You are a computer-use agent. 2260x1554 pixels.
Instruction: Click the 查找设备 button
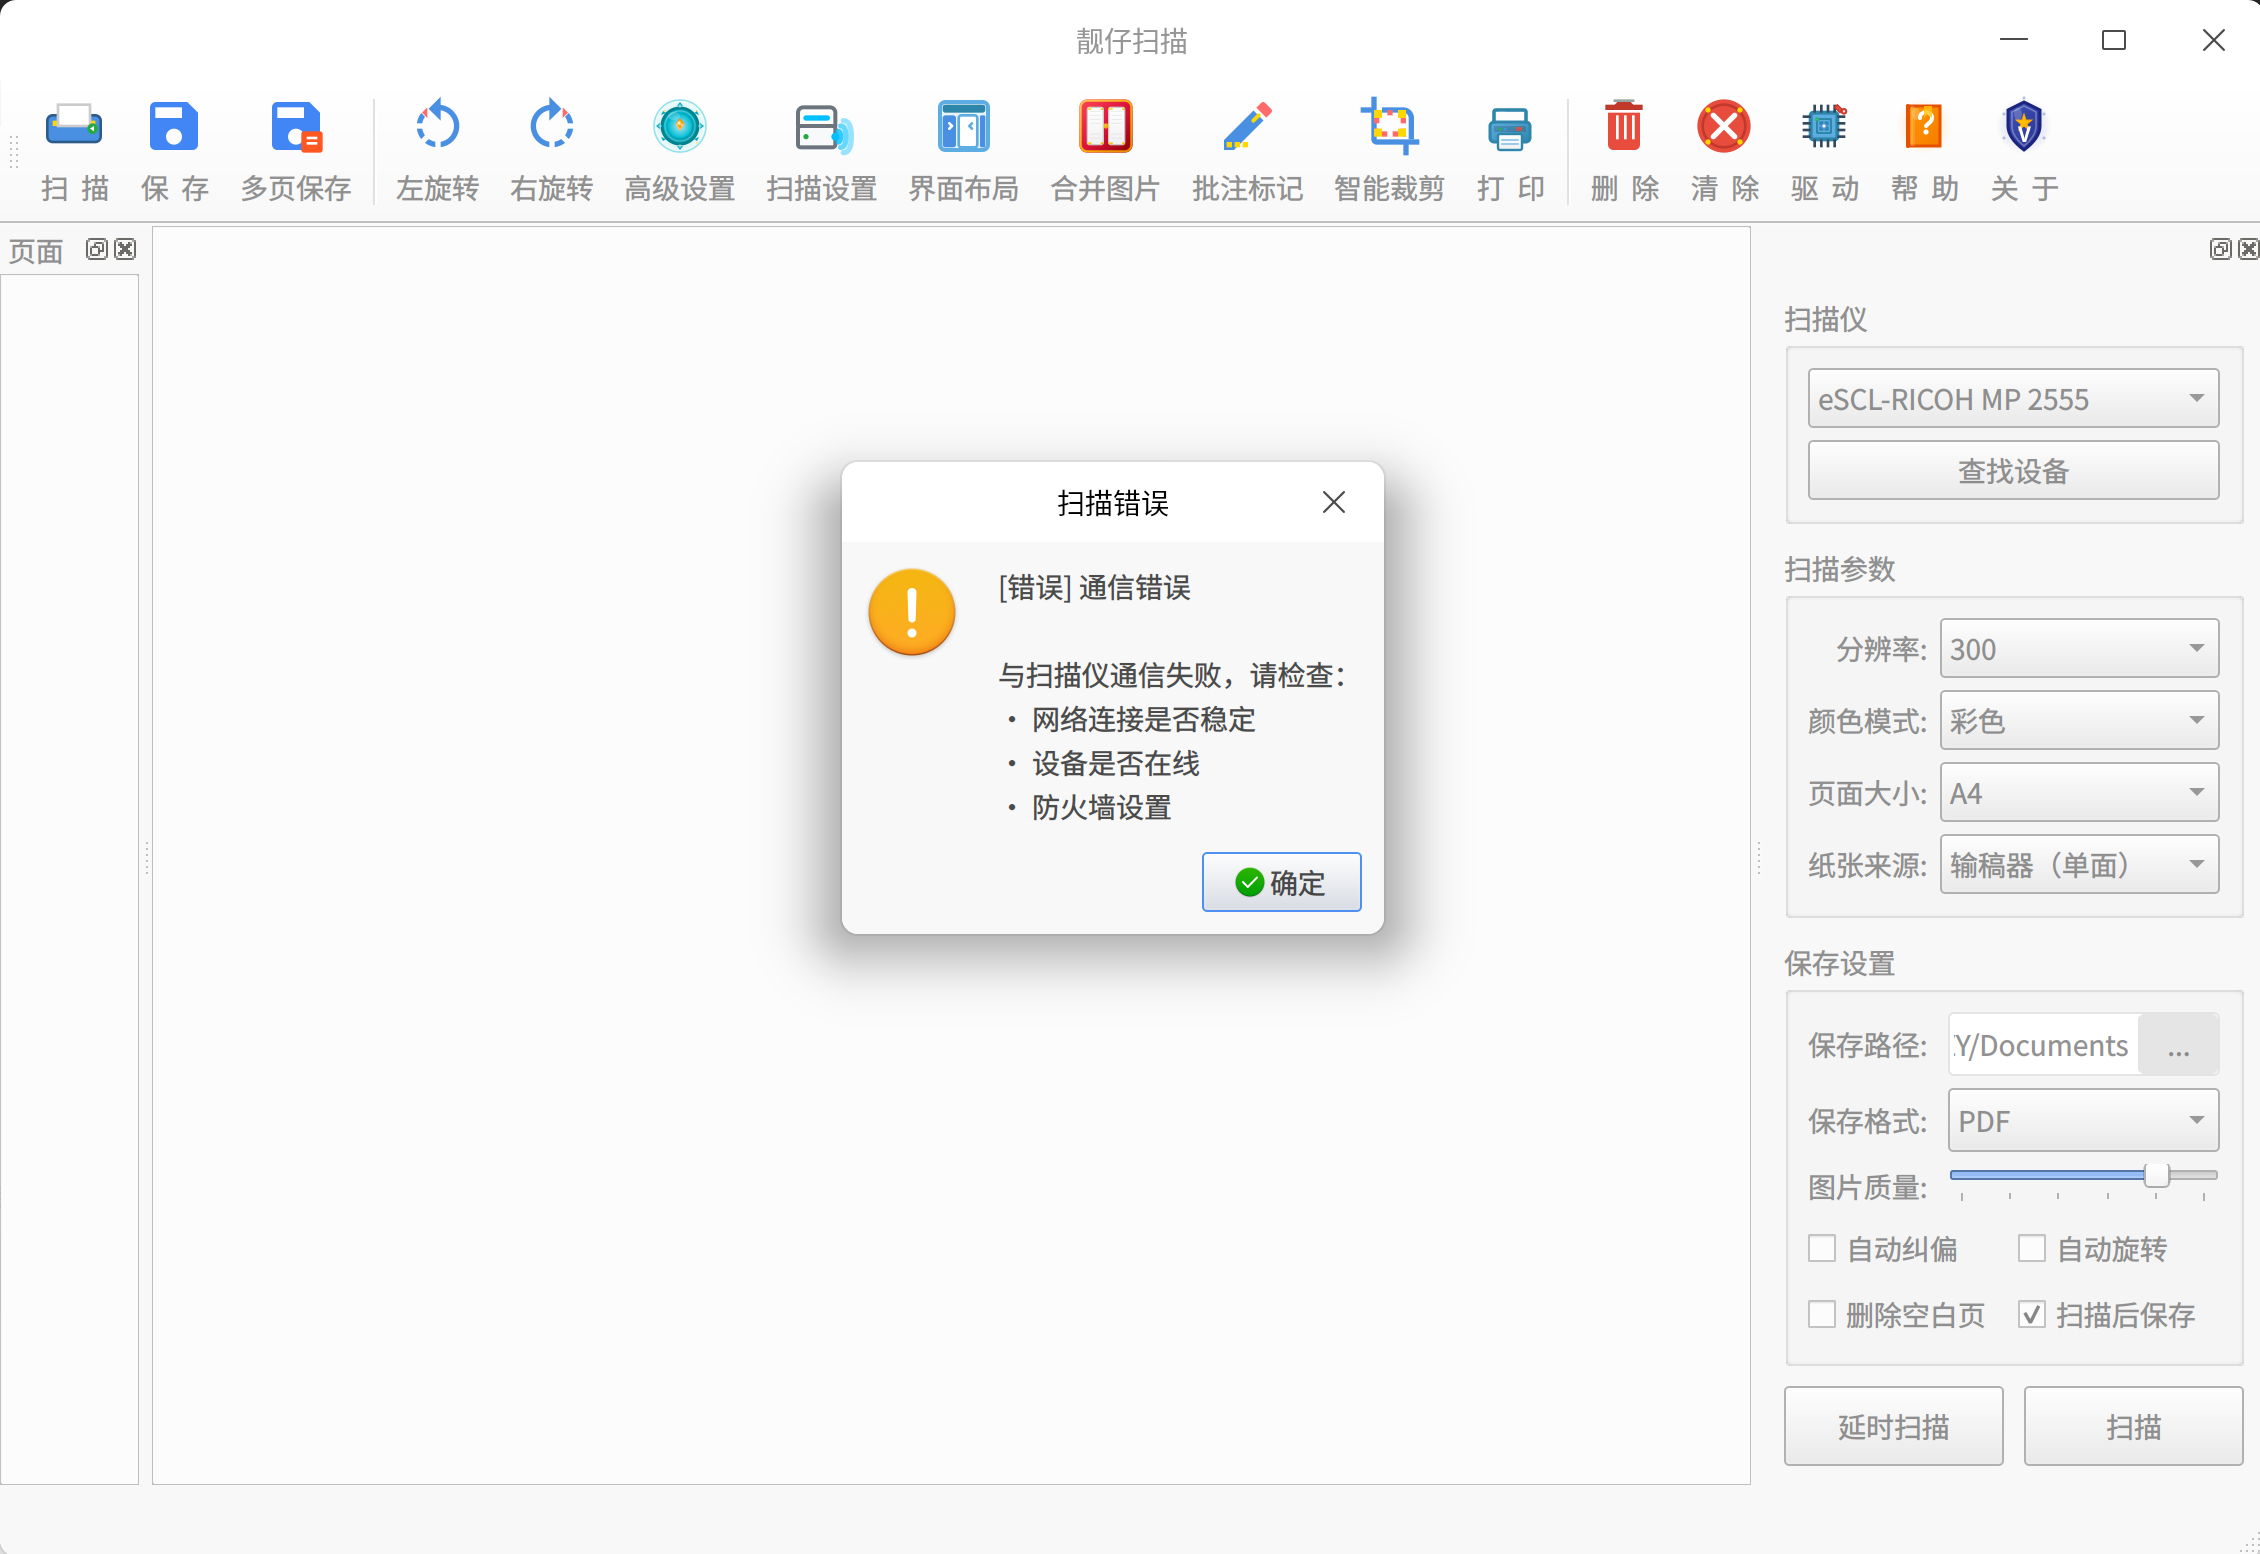[2014, 470]
